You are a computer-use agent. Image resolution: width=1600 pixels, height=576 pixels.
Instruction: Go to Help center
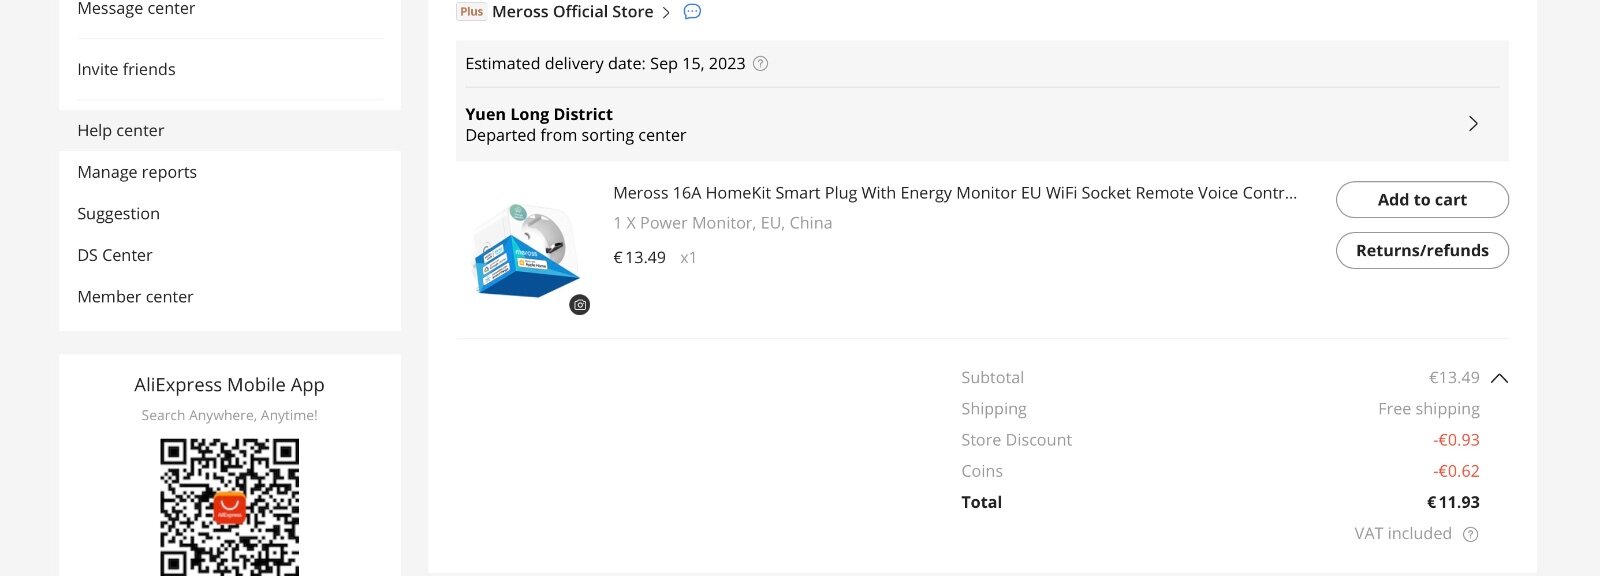click(121, 130)
